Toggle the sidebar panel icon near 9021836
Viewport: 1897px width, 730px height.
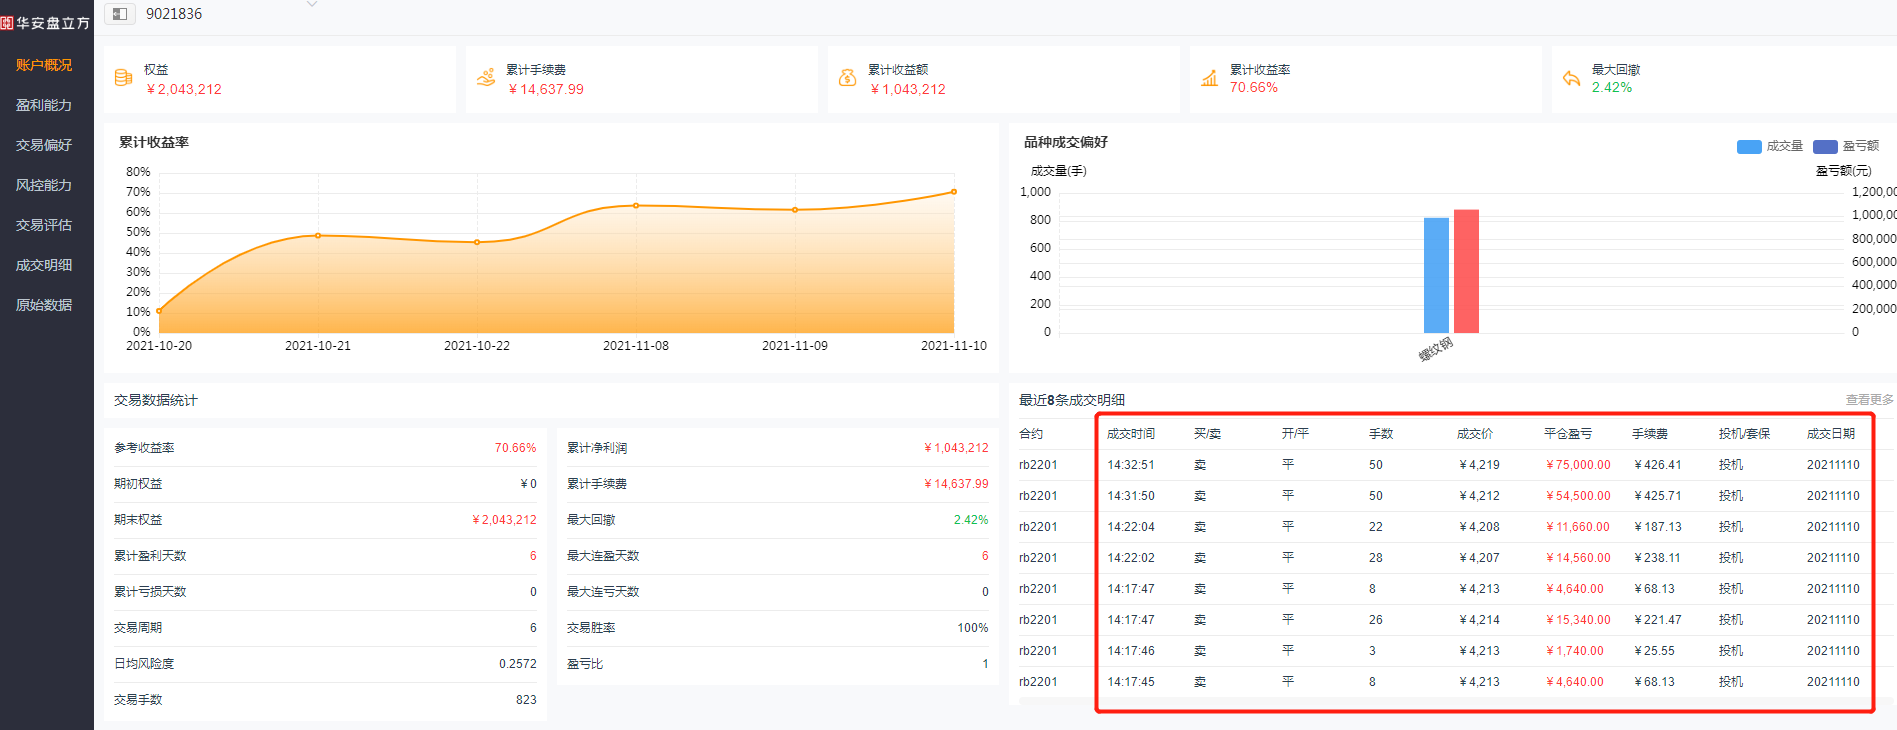point(120,14)
